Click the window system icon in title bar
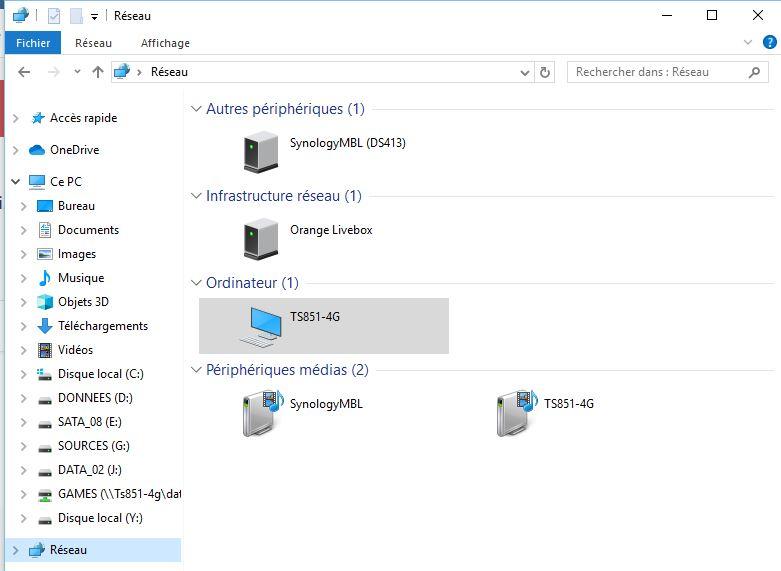Viewport: 781px width, 571px height. pos(20,15)
